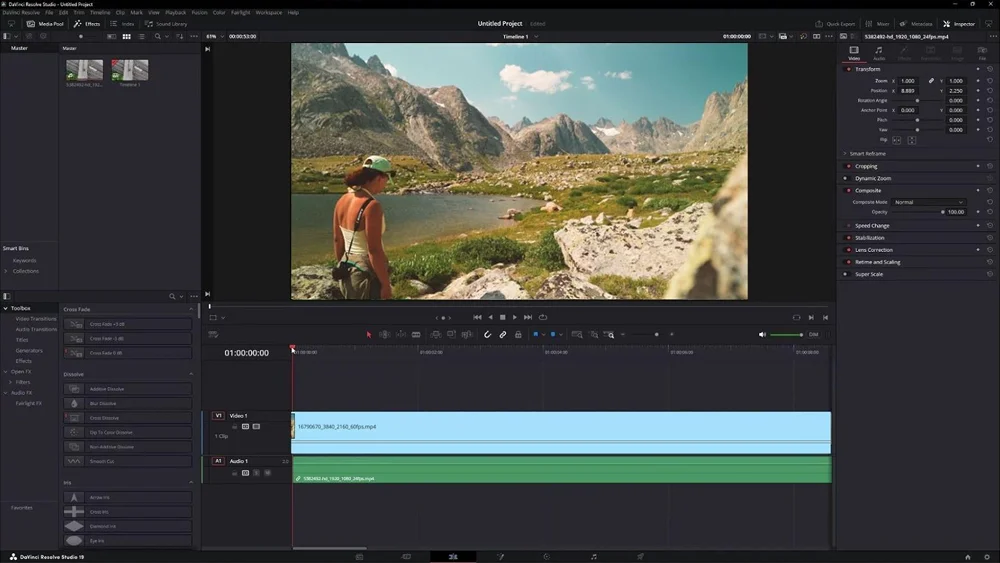The image size is (1000, 563).
Task: Enable the Dynamic Zoom switch
Action: tap(846, 179)
